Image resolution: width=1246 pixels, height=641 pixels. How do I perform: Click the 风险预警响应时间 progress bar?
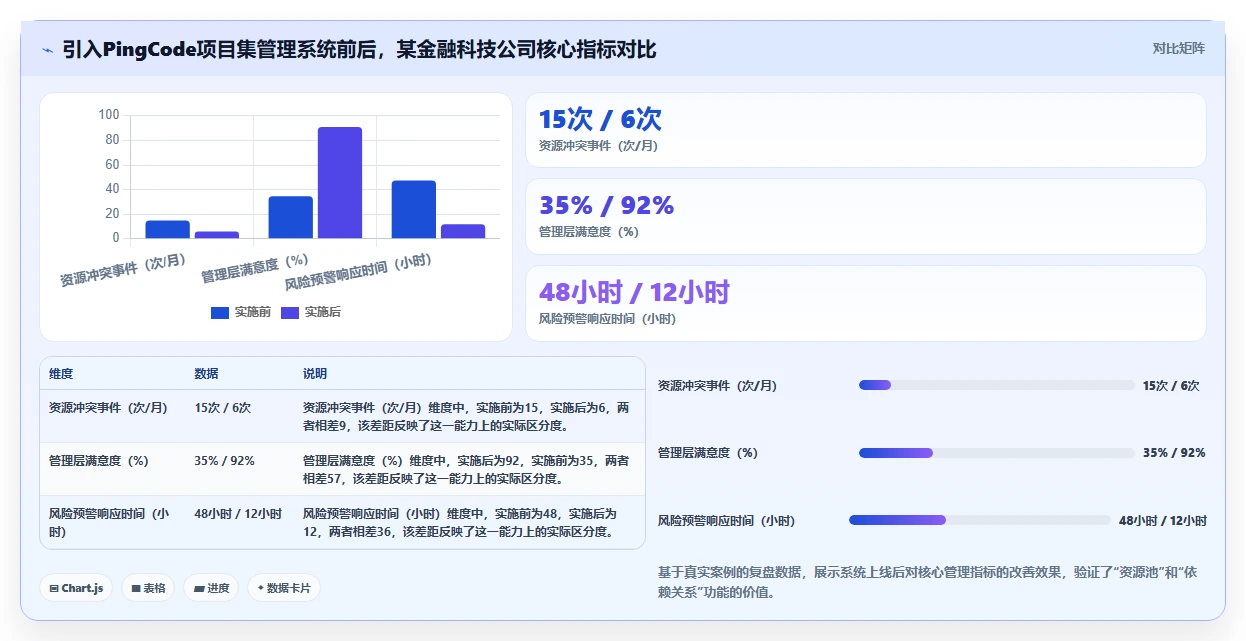980,520
